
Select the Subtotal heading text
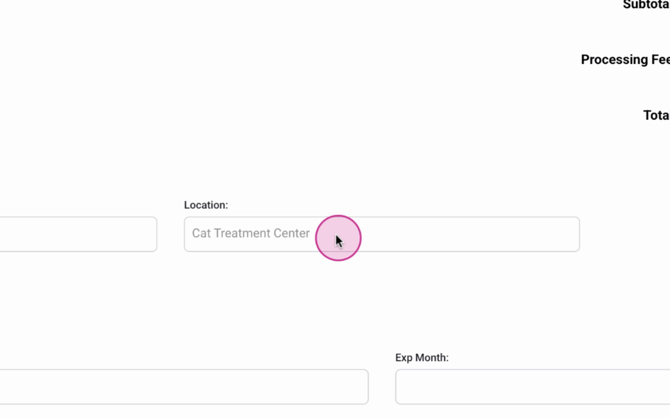tap(646, 5)
